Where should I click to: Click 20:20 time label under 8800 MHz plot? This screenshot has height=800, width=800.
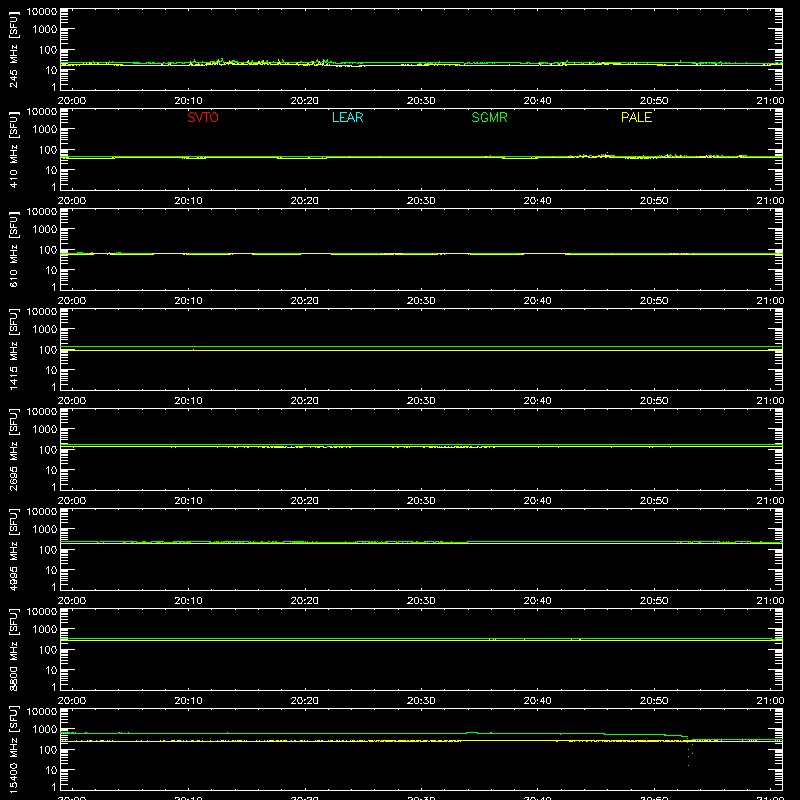pyautogui.click(x=305, y=701)
